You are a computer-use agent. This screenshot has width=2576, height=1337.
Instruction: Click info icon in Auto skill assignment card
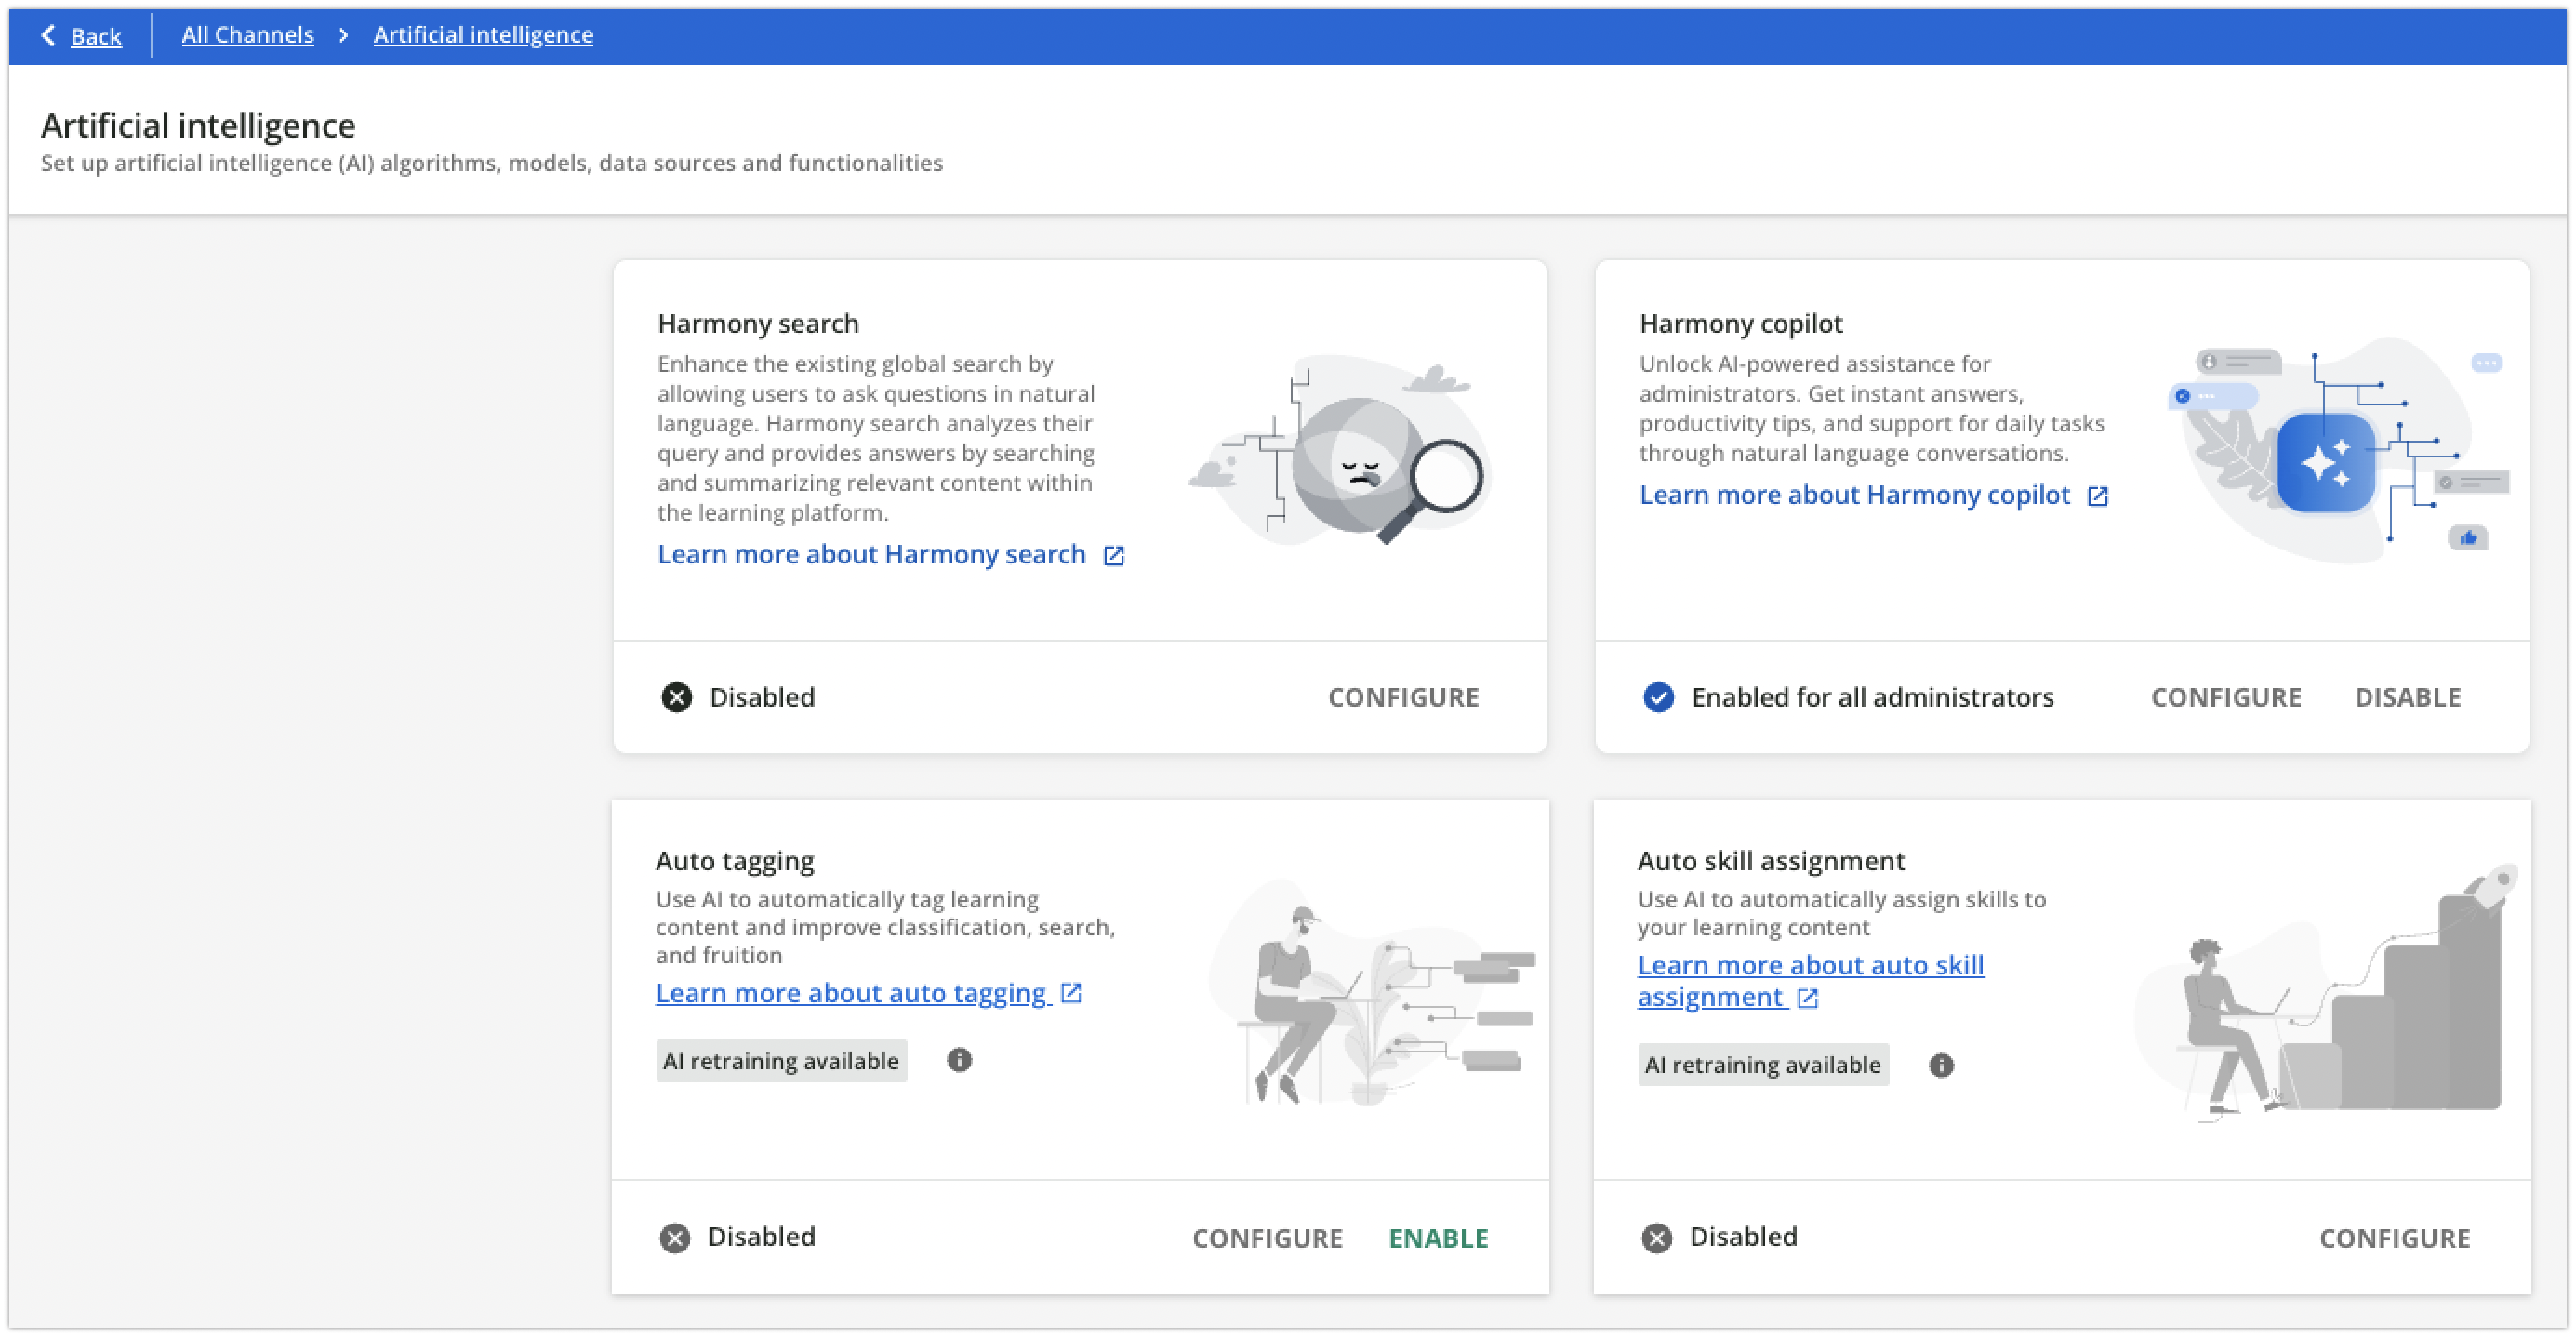[1941, 1065]
